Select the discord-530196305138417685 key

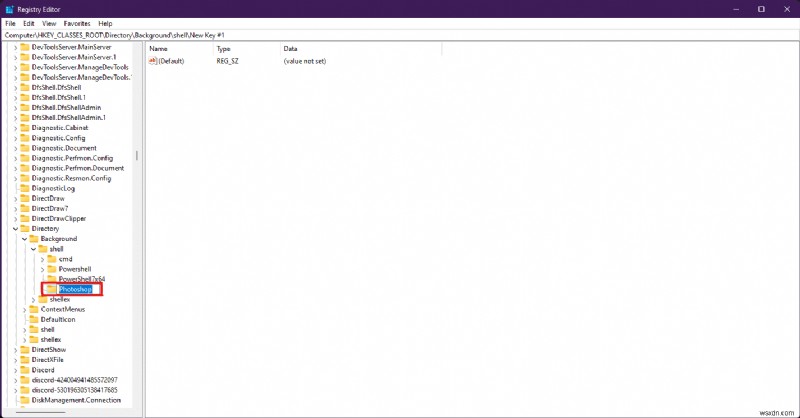click(x=74, y=390)
